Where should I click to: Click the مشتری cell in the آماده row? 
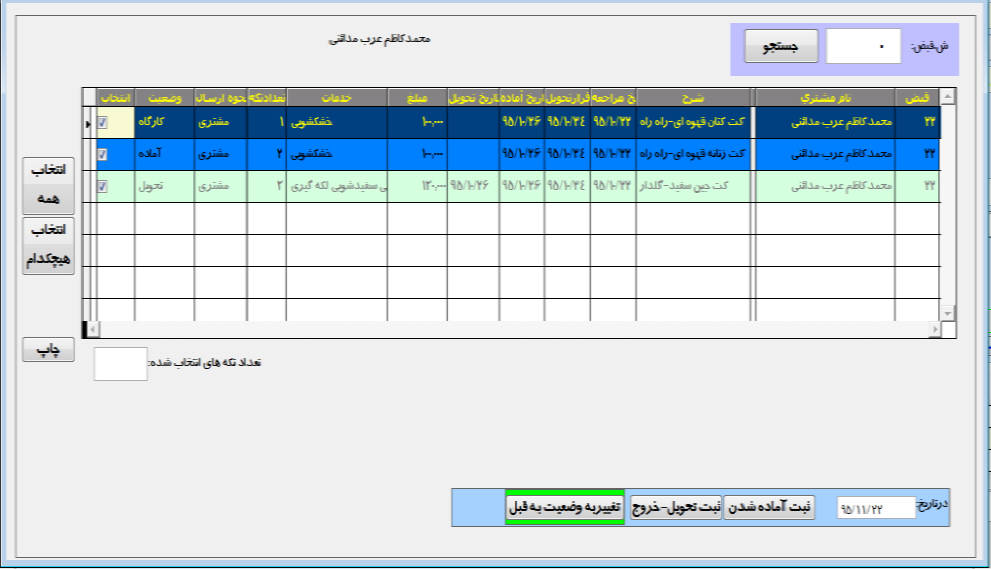[221, 155]
